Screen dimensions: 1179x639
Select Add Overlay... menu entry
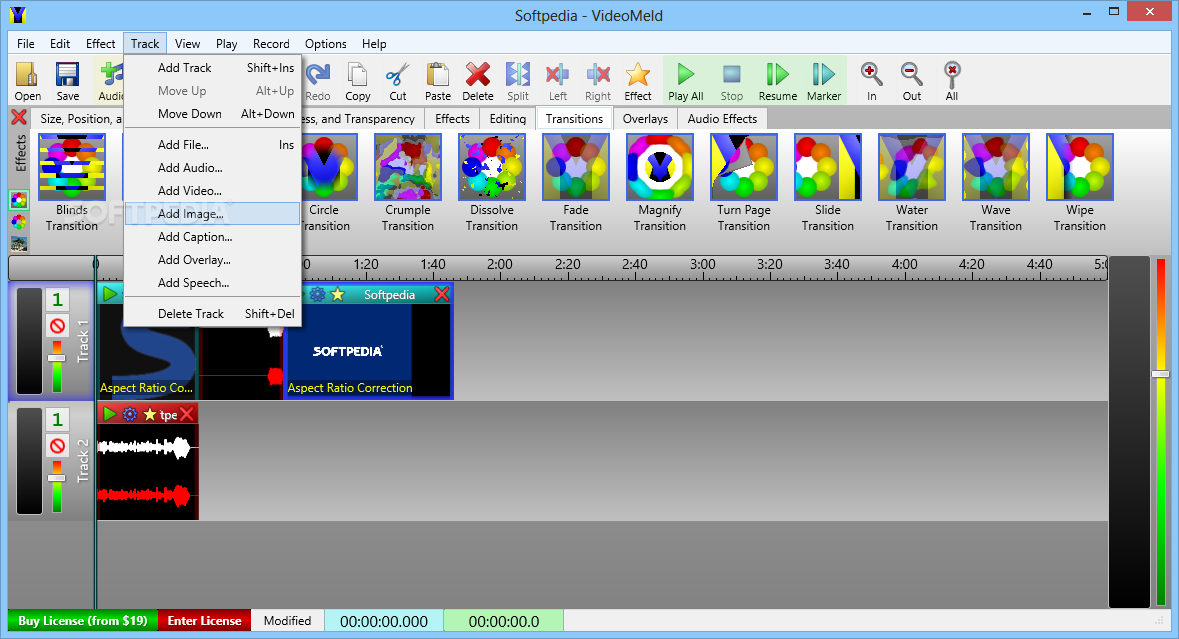(x=213, y=259)
